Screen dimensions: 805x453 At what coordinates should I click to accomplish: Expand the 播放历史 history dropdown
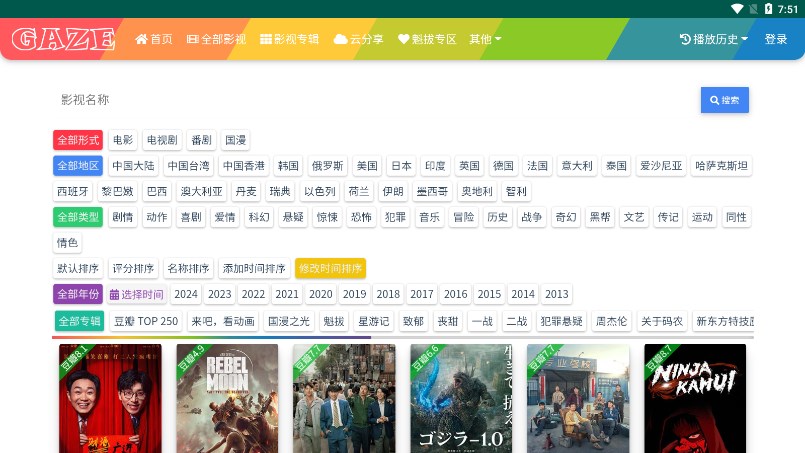click(714, 39)
